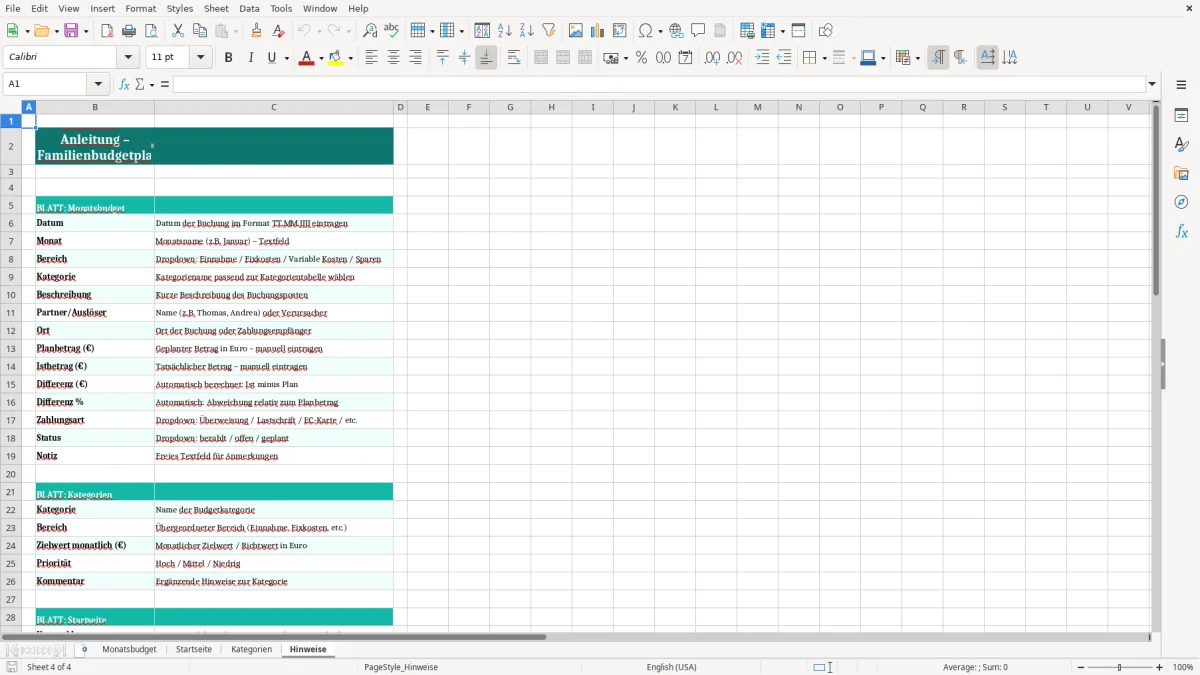Toggle left-to-right text direction
This screenshot has height=675, width=1200.
tap(938, 58)
